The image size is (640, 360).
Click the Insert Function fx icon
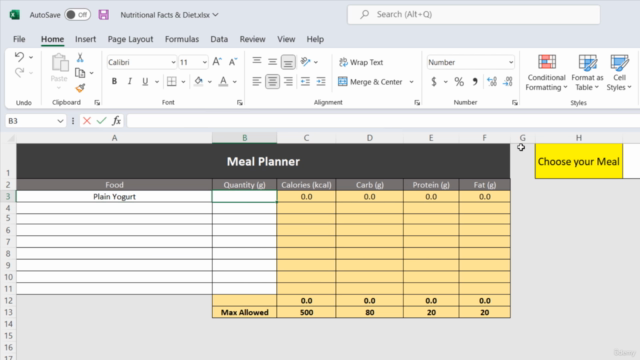117,121
